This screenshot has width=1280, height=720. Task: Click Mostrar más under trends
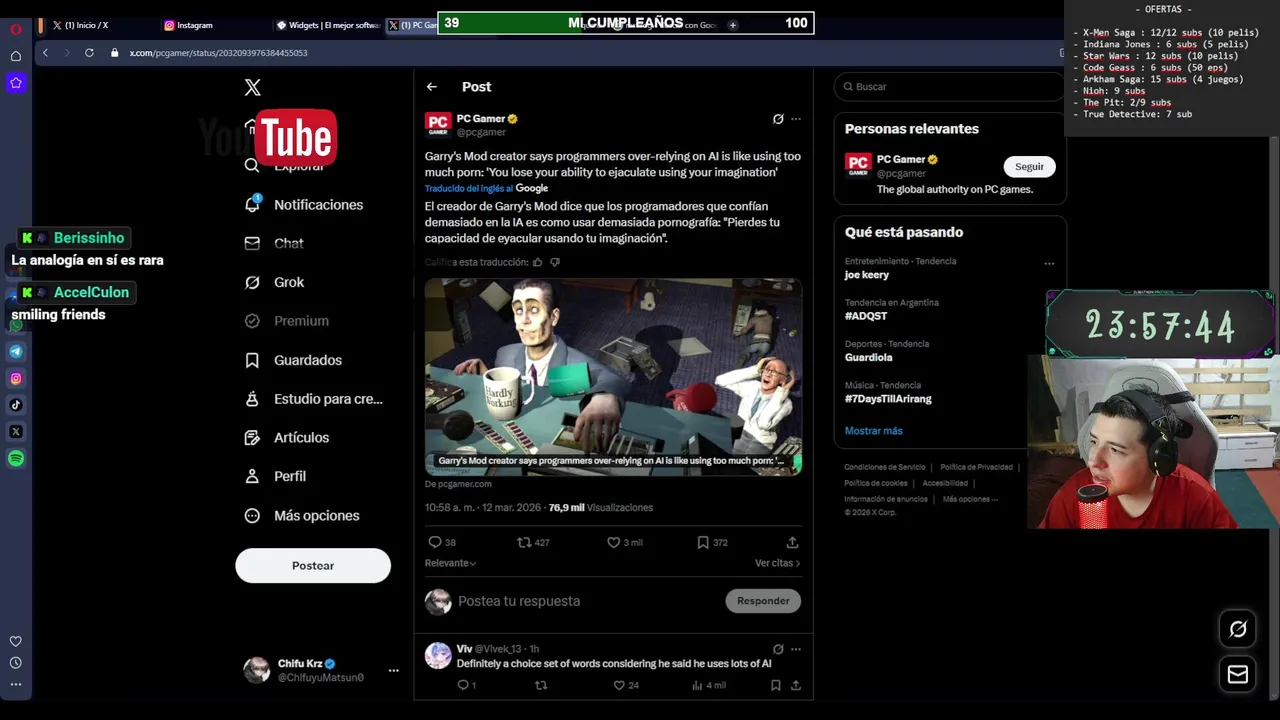873,431
